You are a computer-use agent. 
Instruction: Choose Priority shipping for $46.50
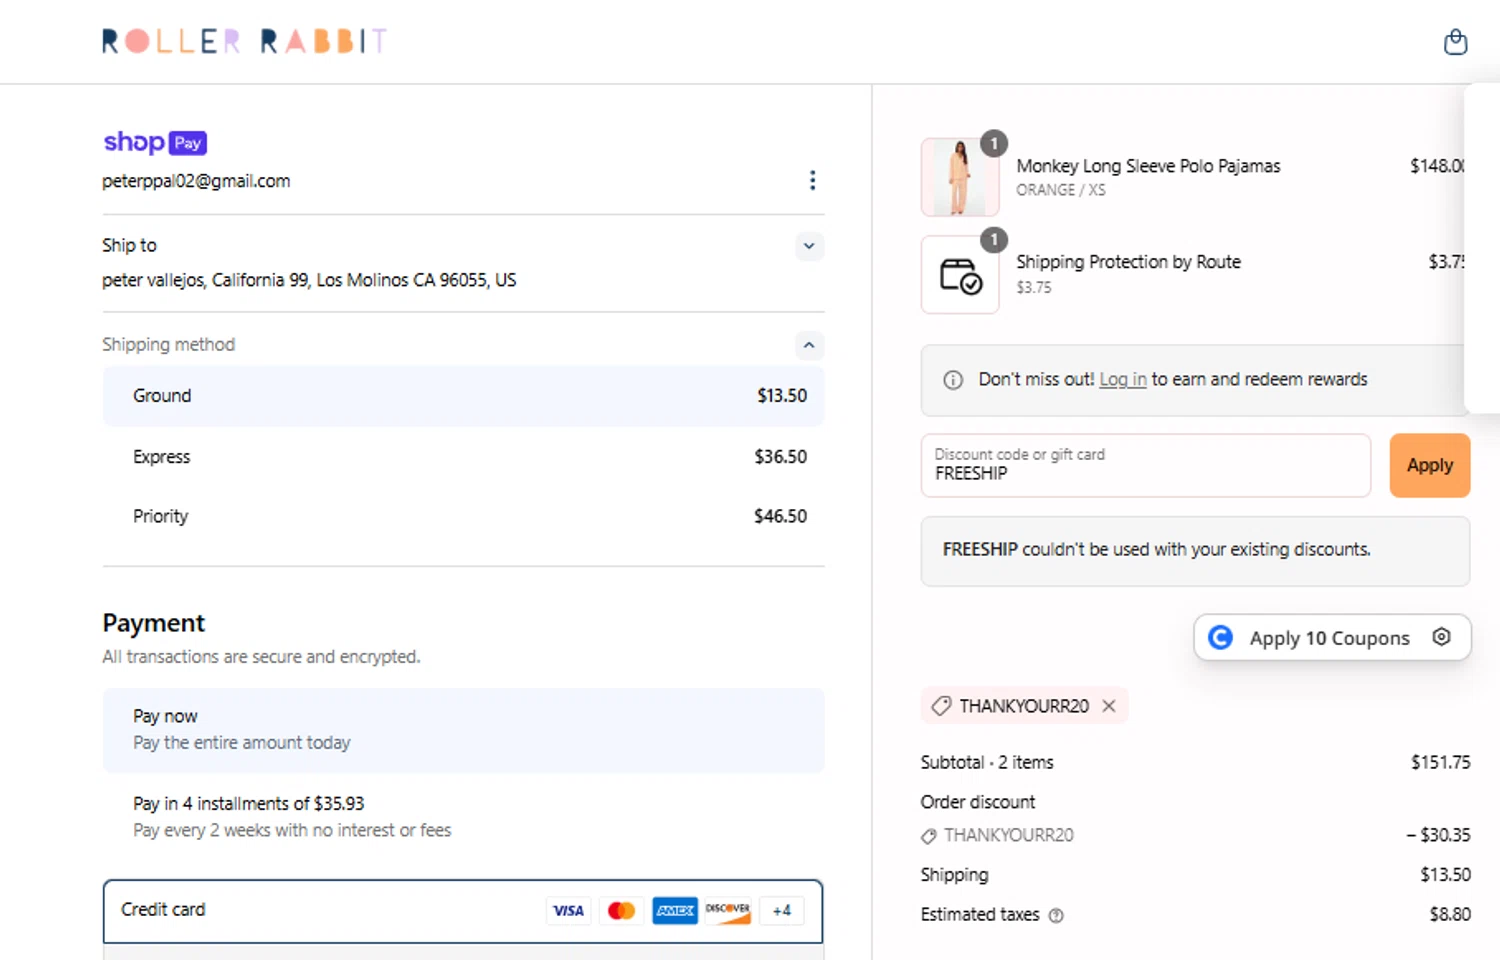click(463, 517)
